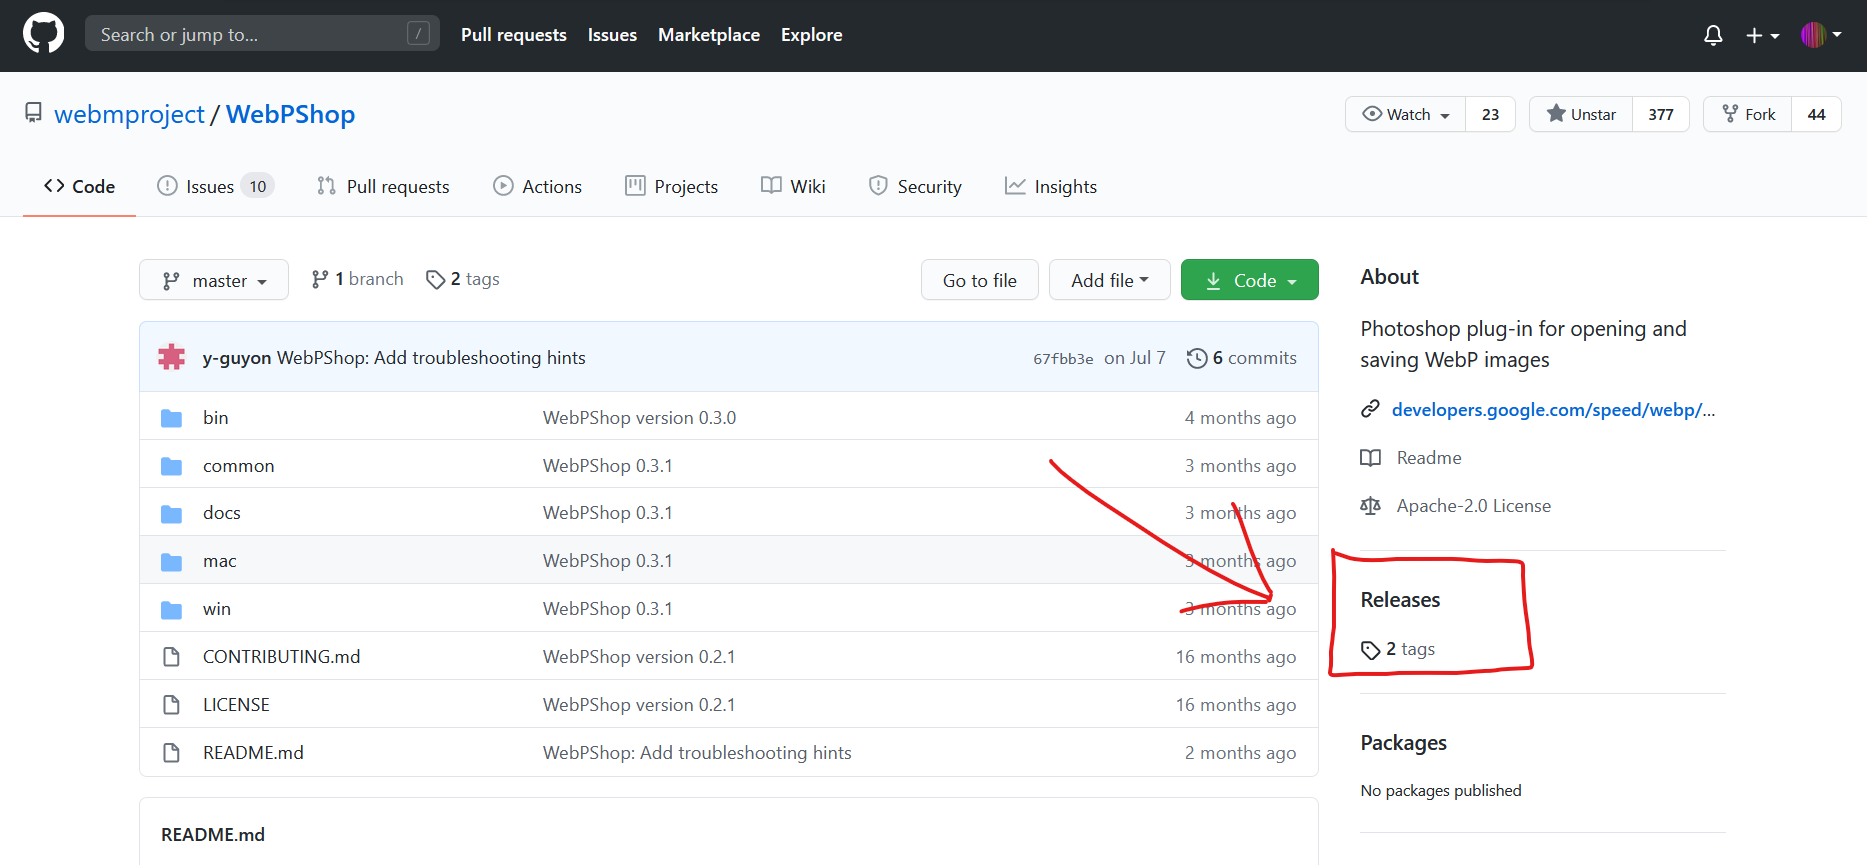Click the common folder icon

point(172,466)
